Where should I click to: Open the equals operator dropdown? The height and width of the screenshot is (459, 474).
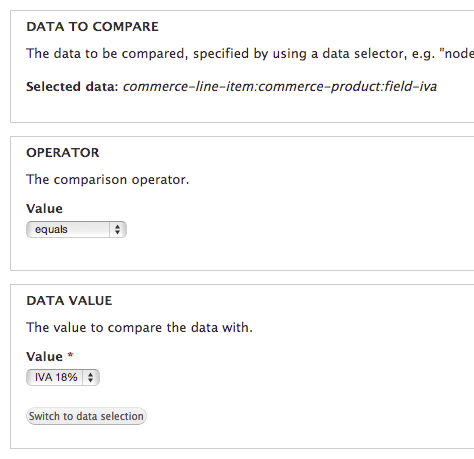coord(76,229)
